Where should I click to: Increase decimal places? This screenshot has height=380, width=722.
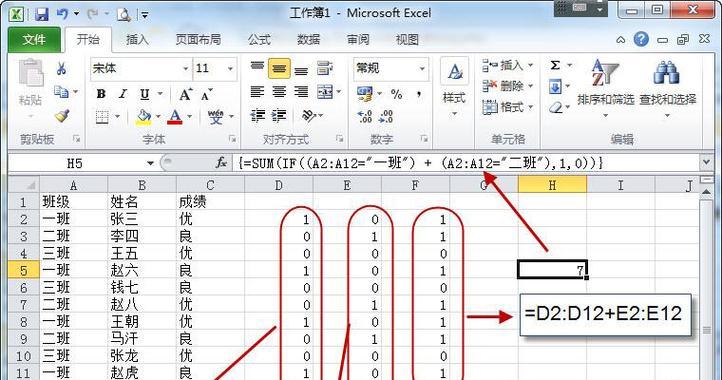pyautogui.click(x=365, y=117)
